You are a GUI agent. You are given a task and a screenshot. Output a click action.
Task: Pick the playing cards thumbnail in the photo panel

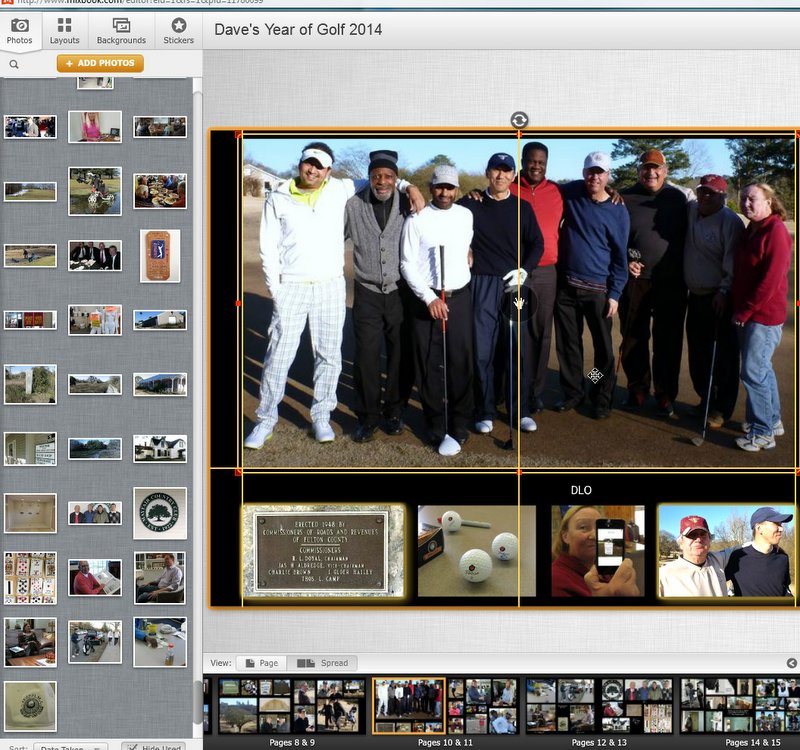[x=30, y=578]
